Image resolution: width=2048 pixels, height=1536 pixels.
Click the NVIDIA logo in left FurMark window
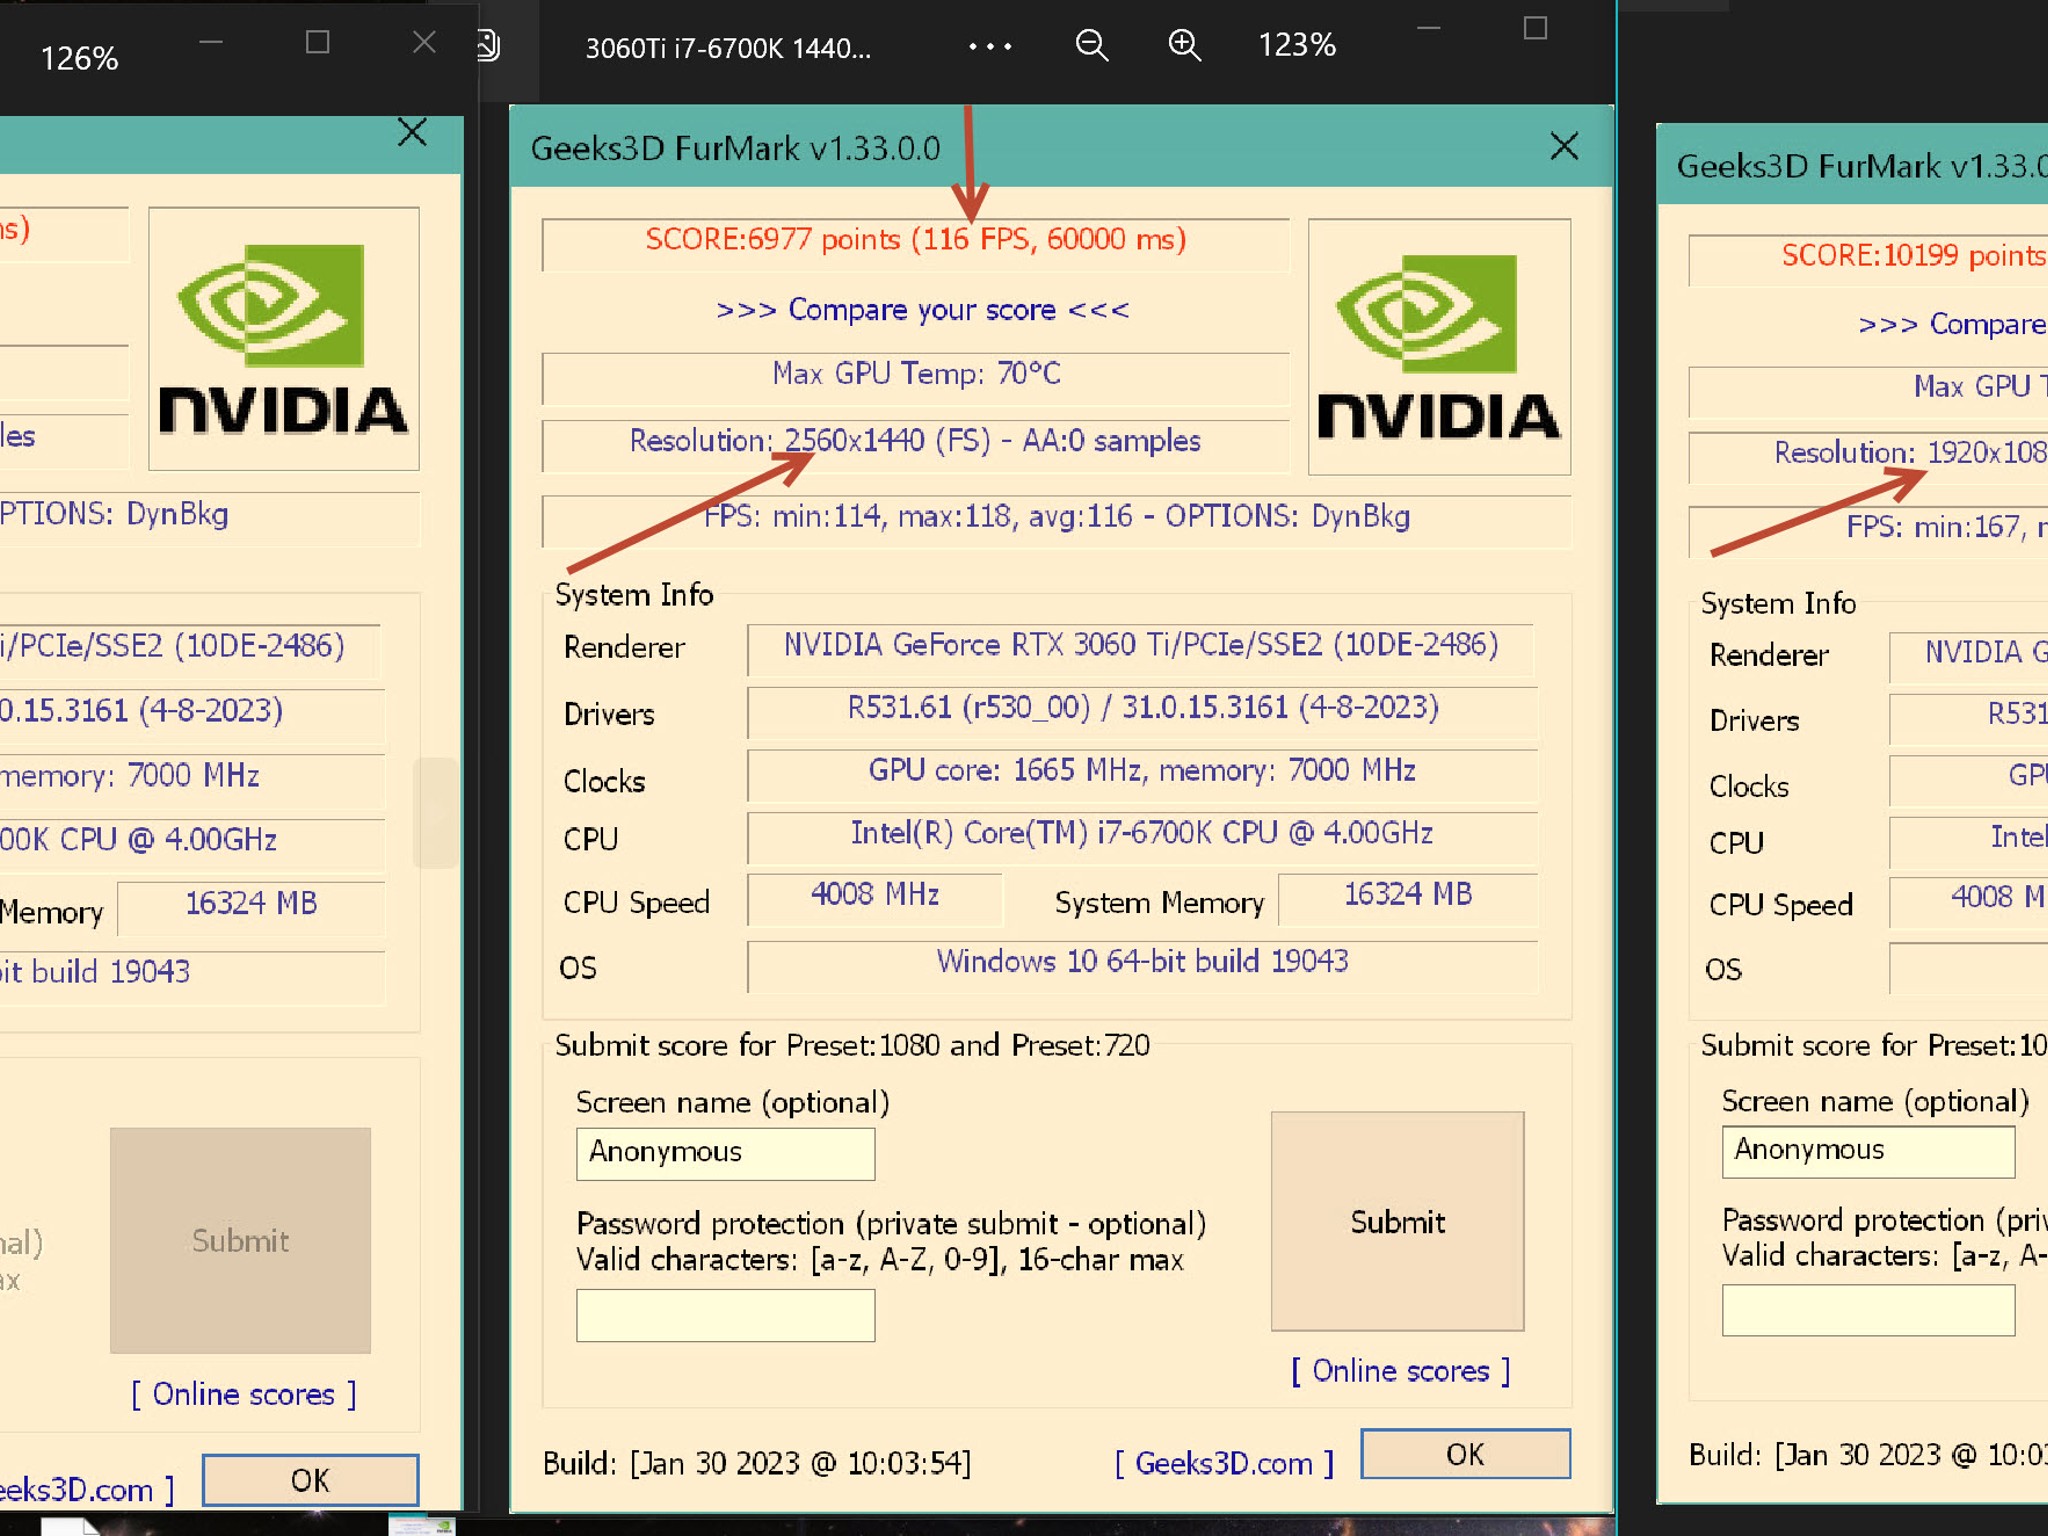[x=284, y=339]
